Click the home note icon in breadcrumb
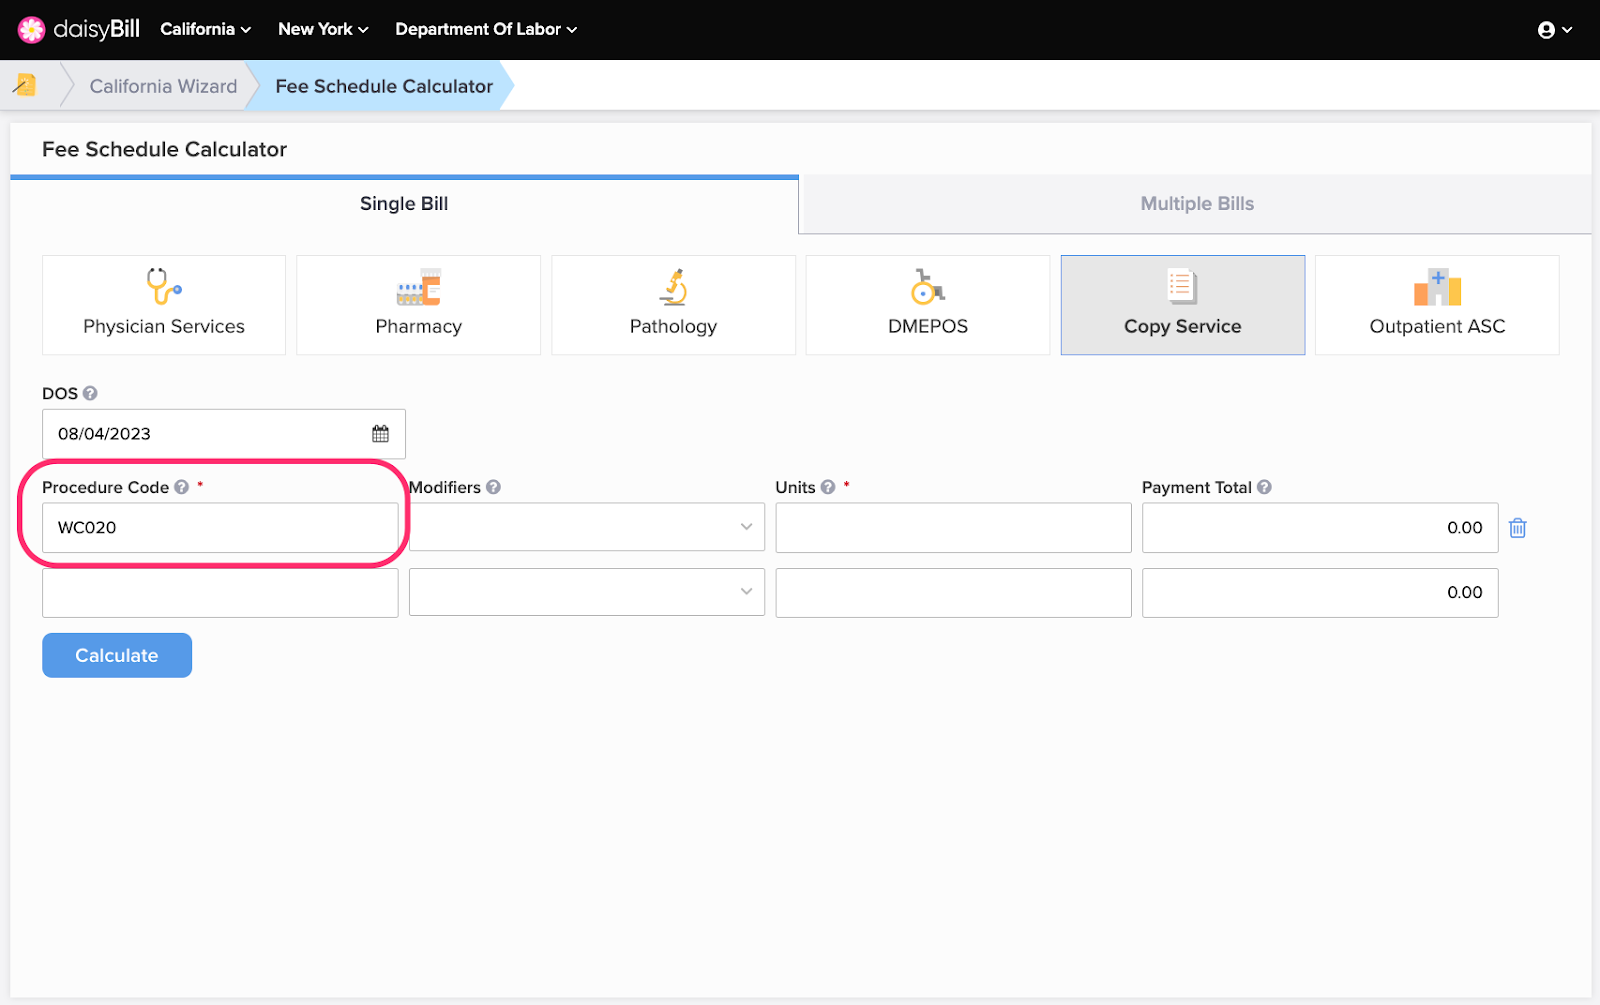1600x1005 pixels. click(26, 85)
